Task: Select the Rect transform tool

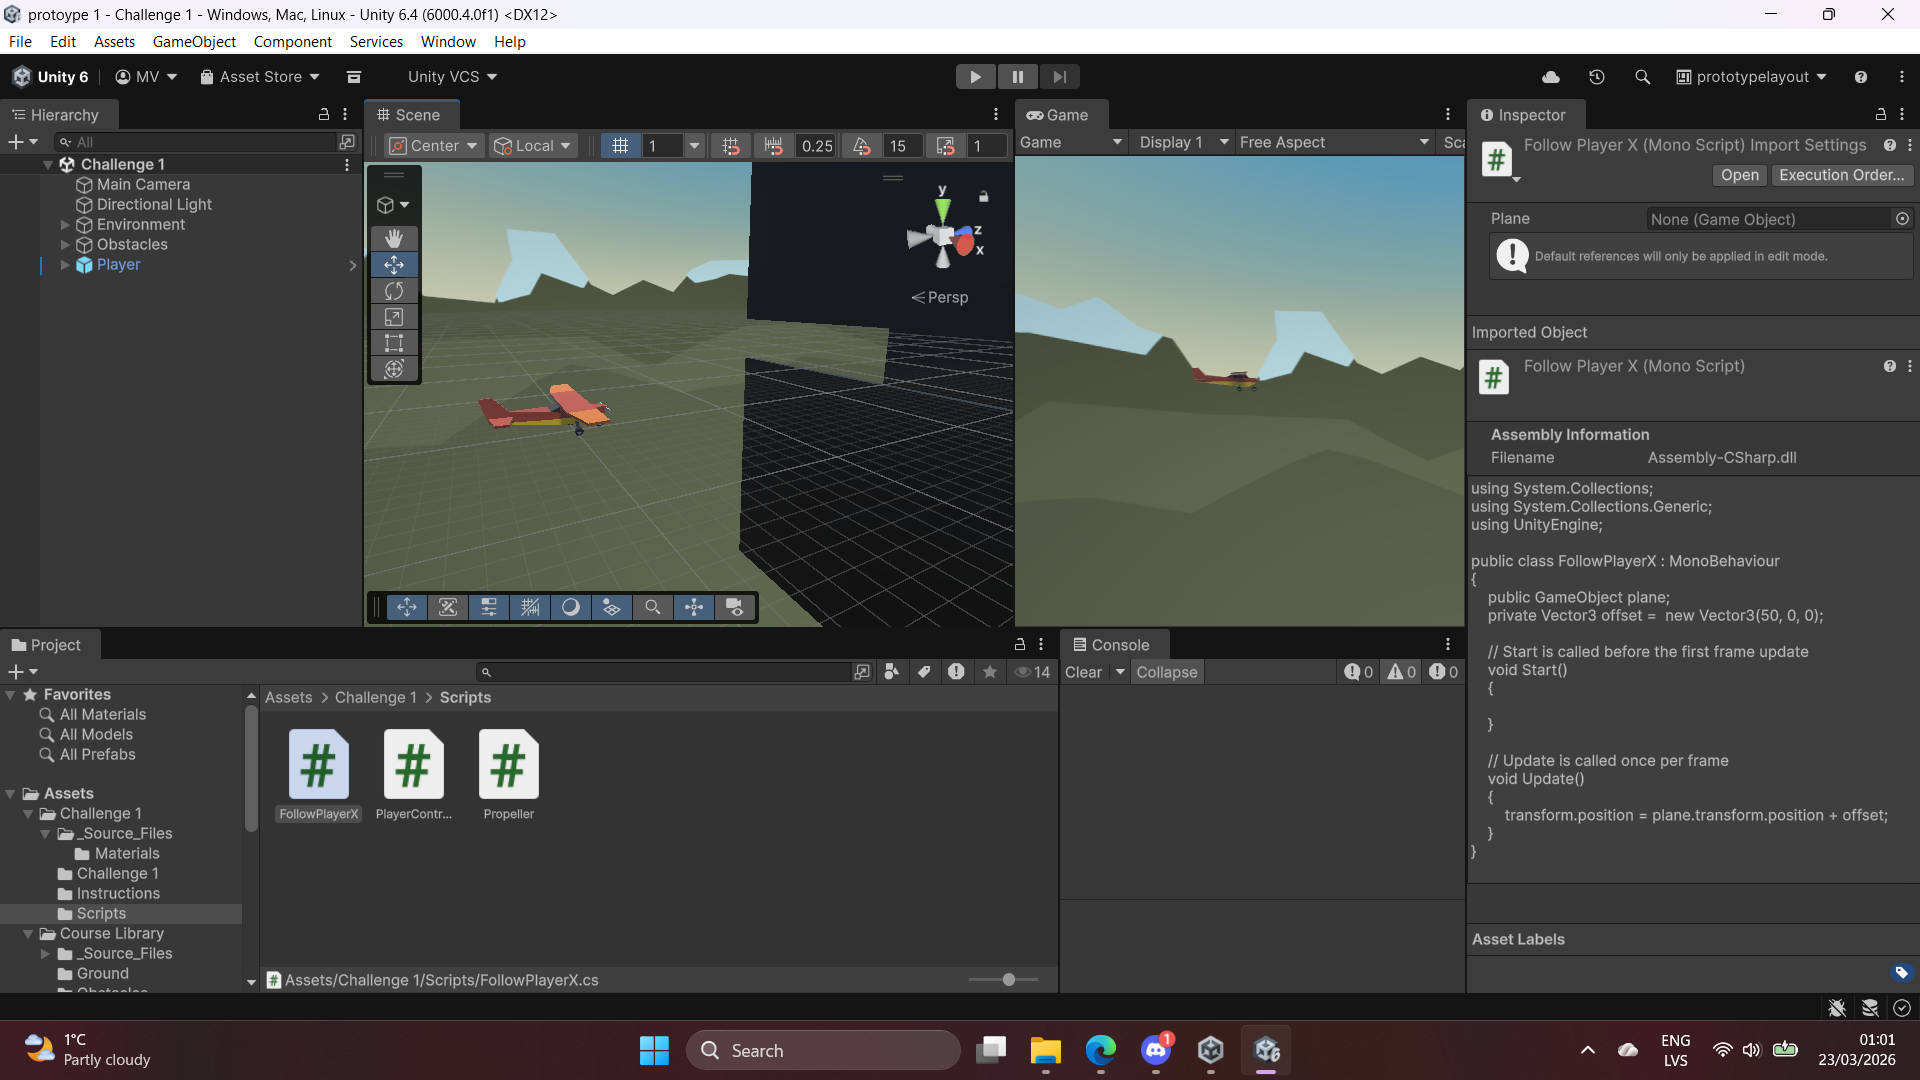Action: [x=394, y=343]
